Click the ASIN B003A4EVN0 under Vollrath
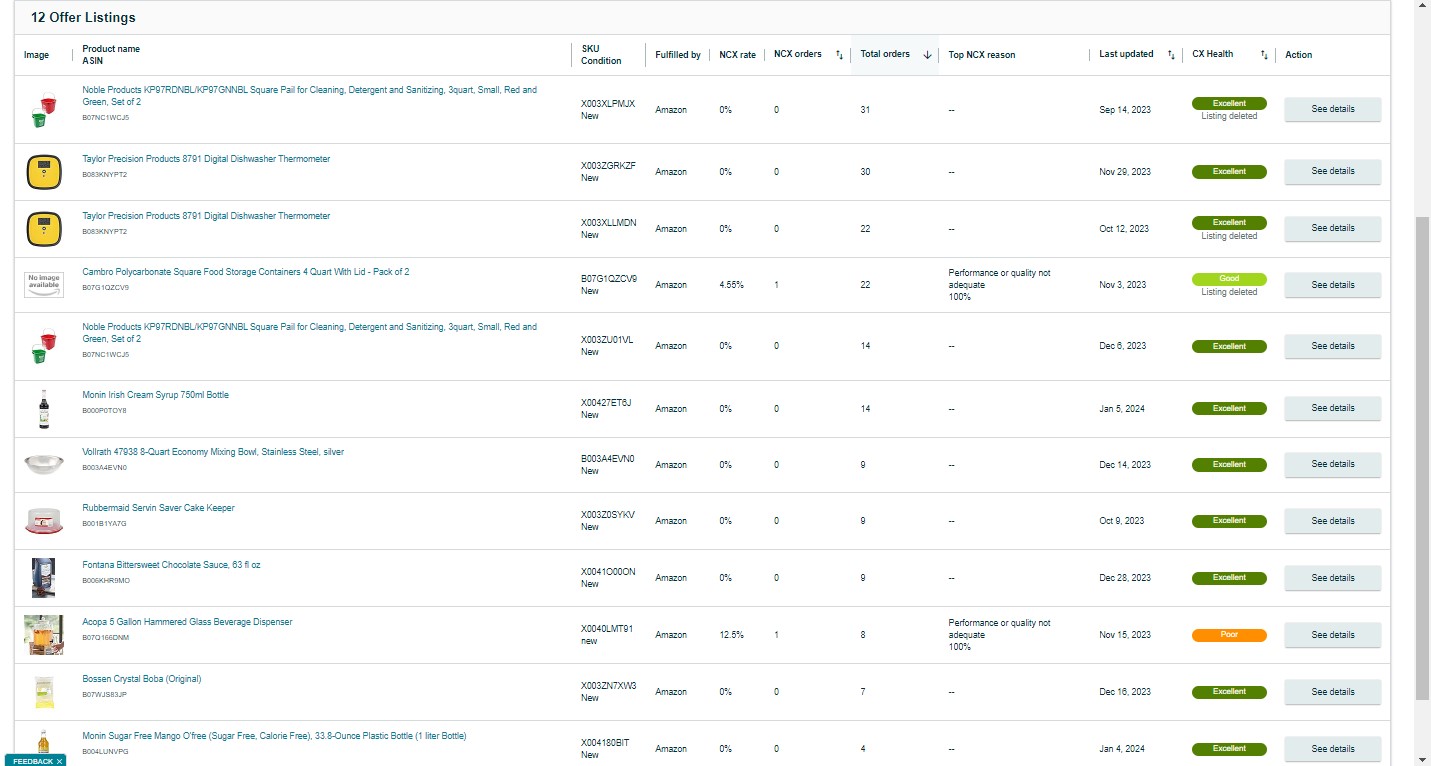Viewport: 1431px width, 766px height. pyautogui.click(x=104, y=468)
